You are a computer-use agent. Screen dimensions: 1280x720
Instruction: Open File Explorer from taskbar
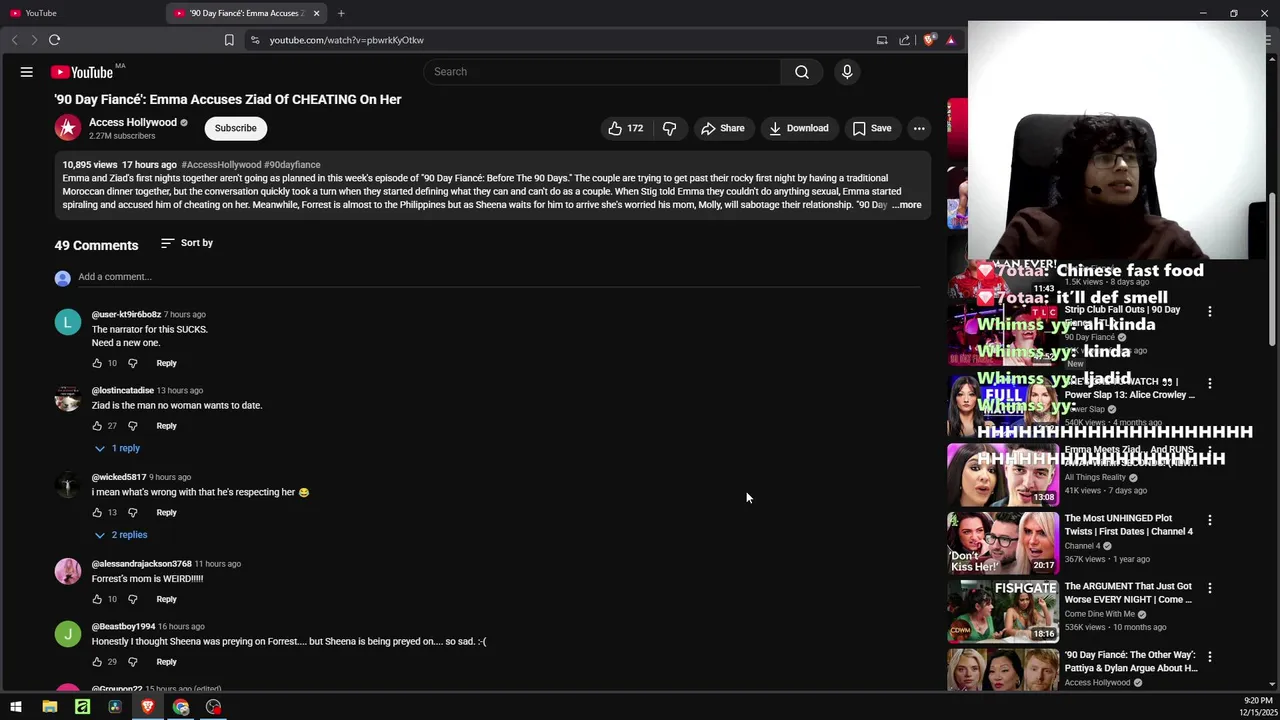[49, 707]
